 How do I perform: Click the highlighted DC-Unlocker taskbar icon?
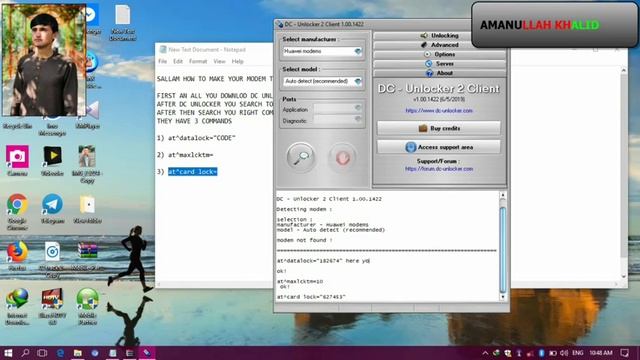[x=146, y=353]
